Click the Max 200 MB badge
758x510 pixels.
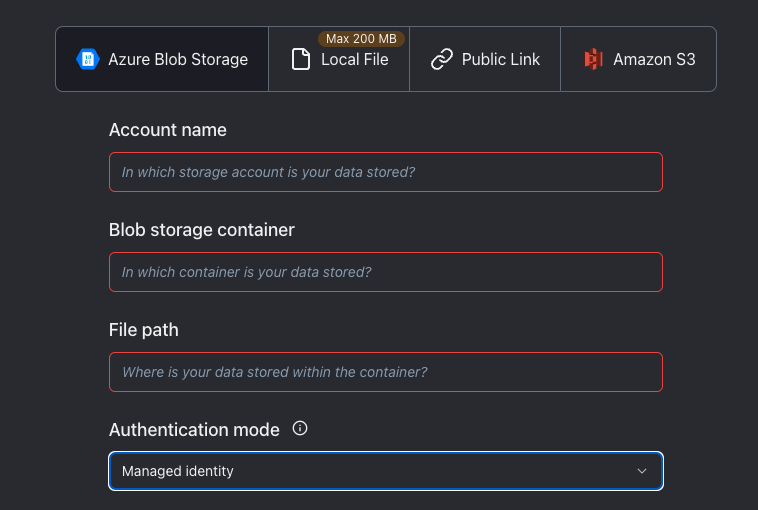click(x=360, y=39)
